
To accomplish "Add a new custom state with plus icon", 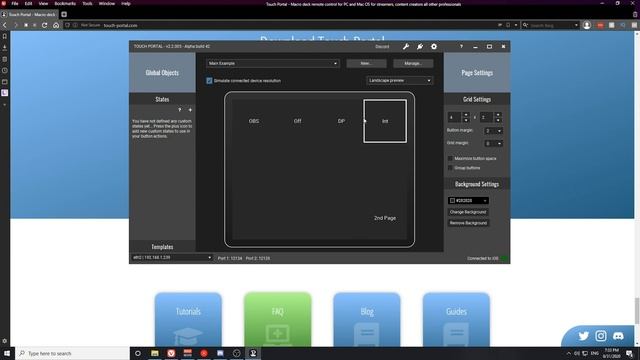I will (190, 110).
